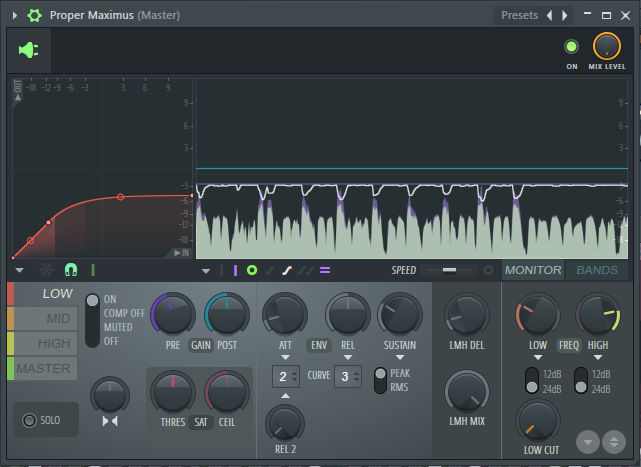This screenshot has height=467, width=641.
Task: Click the snowflake freeze icon
Action: point(47,270)
